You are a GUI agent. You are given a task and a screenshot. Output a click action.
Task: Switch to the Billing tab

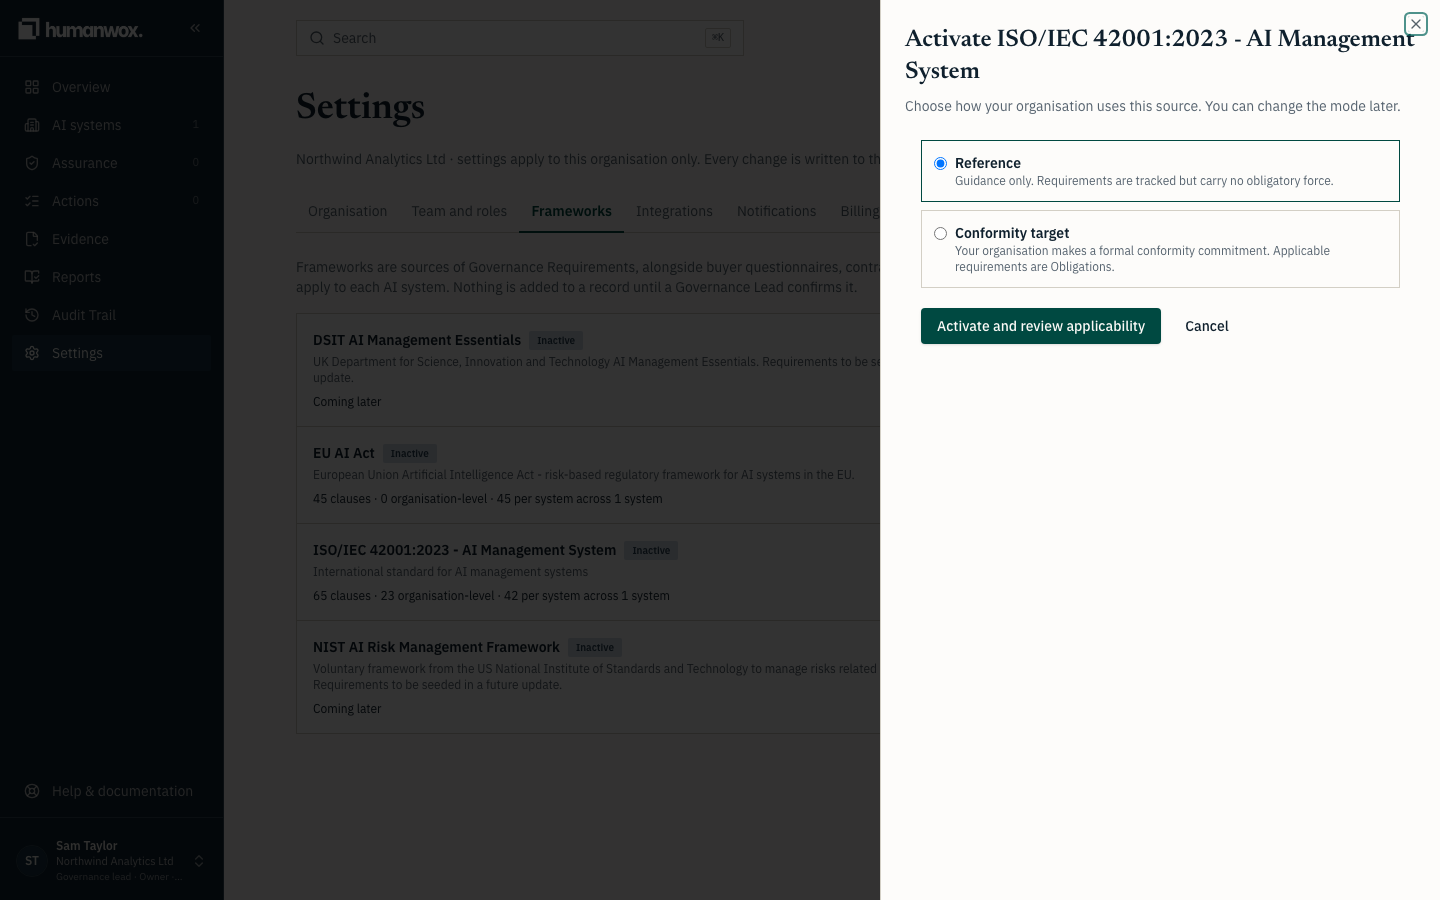[859, 211]
